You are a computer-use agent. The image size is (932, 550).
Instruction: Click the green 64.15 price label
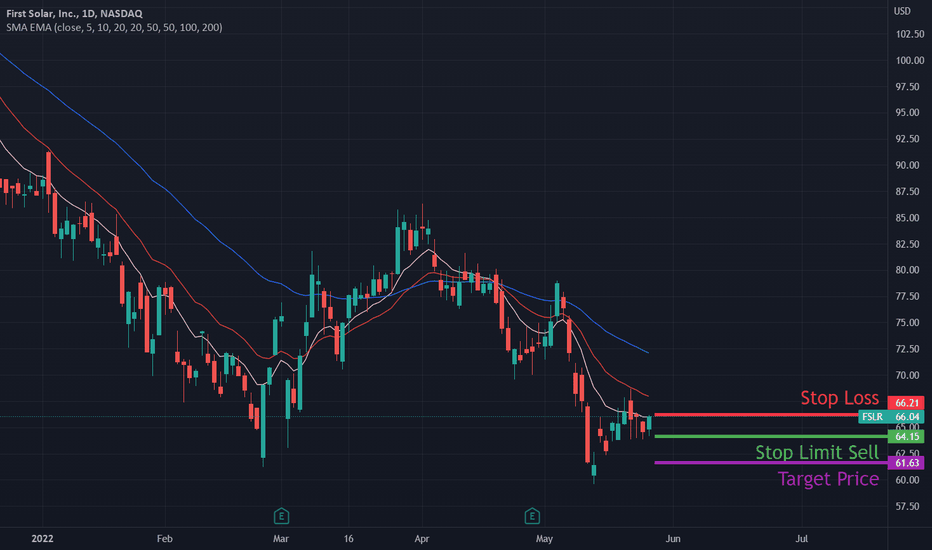tap(906, 436)
